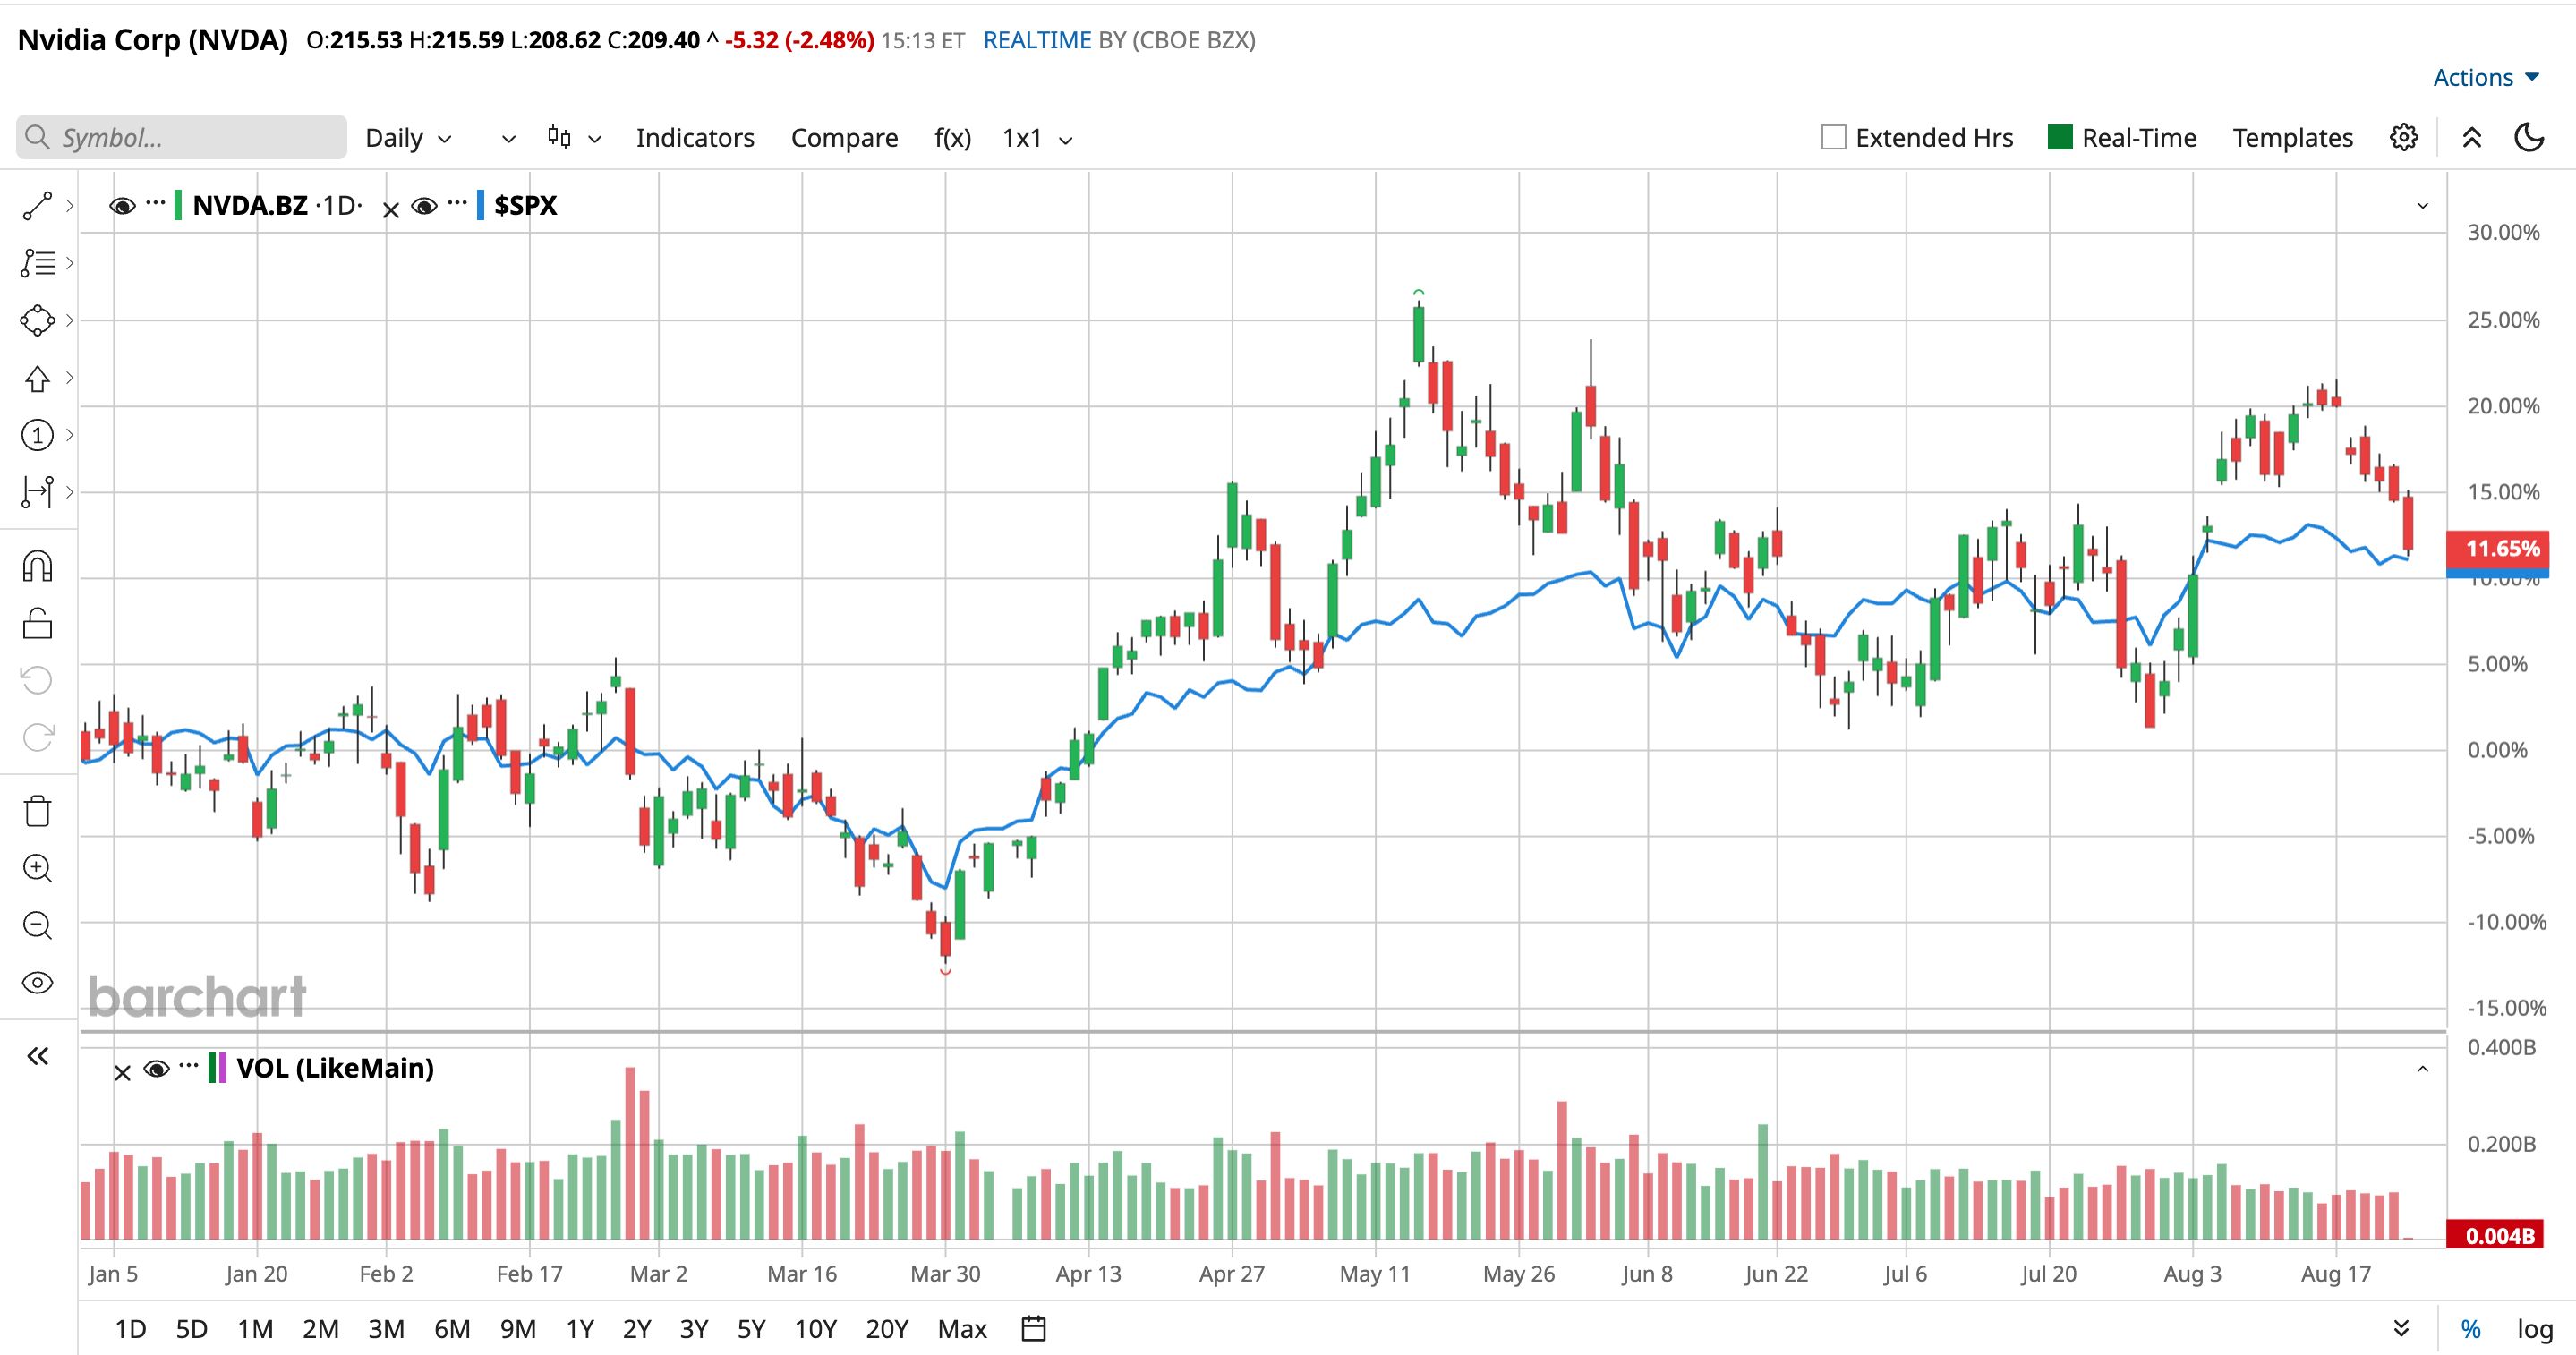Set range to 3M

tap(386, 1329)
